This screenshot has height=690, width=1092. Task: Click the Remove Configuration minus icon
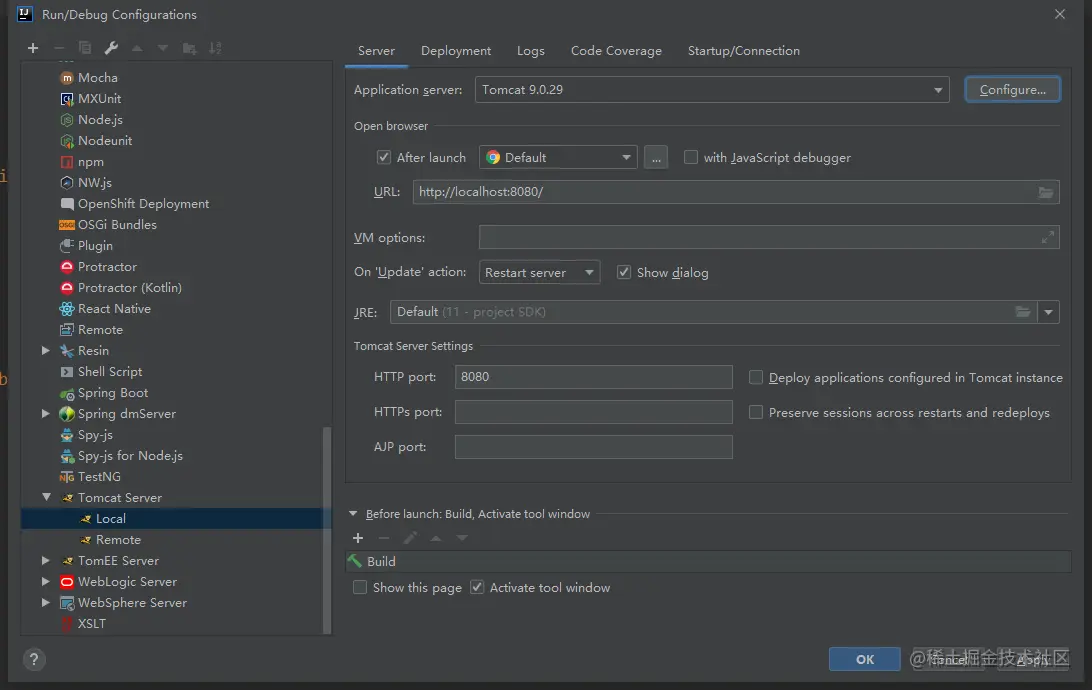tap(59, 48)
